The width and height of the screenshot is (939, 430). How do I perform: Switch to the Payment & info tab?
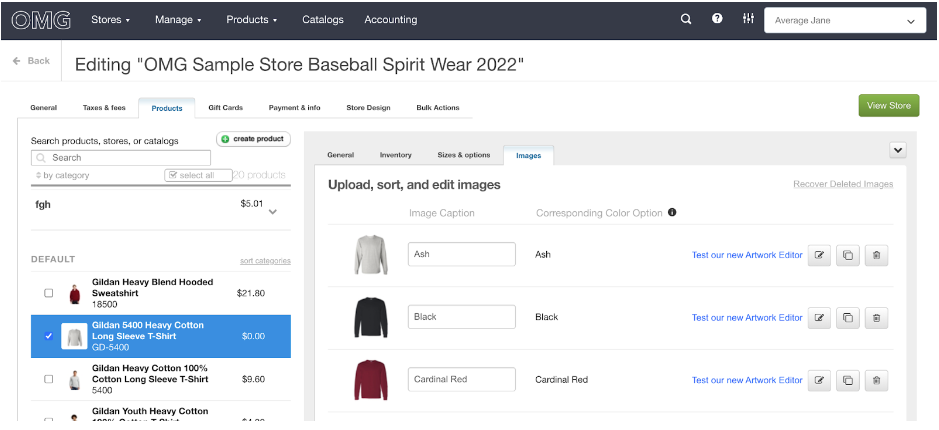[295, 108]
